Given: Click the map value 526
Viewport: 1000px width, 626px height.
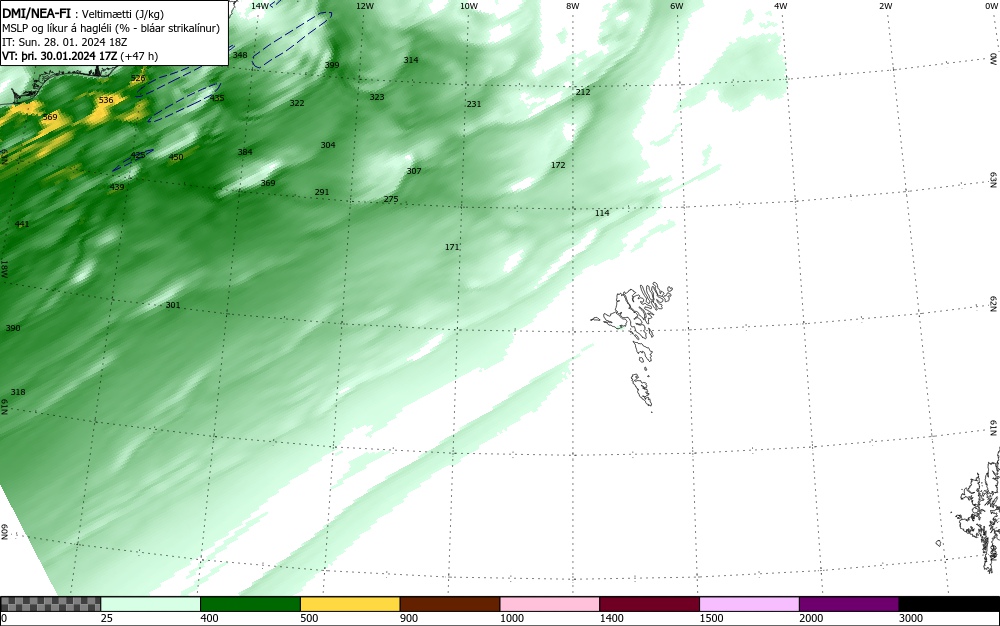Looking at the screenshot, I should 138,78.
